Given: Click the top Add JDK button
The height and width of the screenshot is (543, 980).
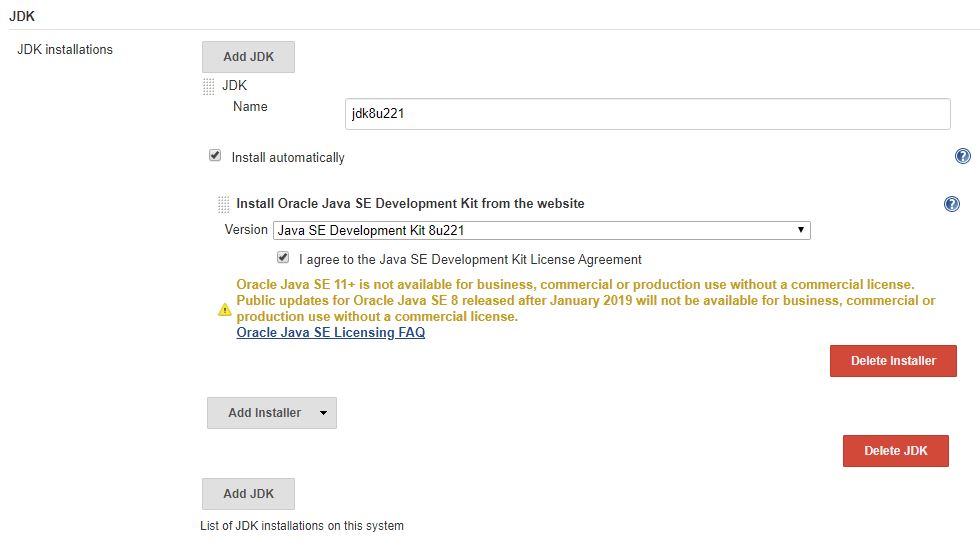Looking at the screenshot, I should click(x=248, y=57).
